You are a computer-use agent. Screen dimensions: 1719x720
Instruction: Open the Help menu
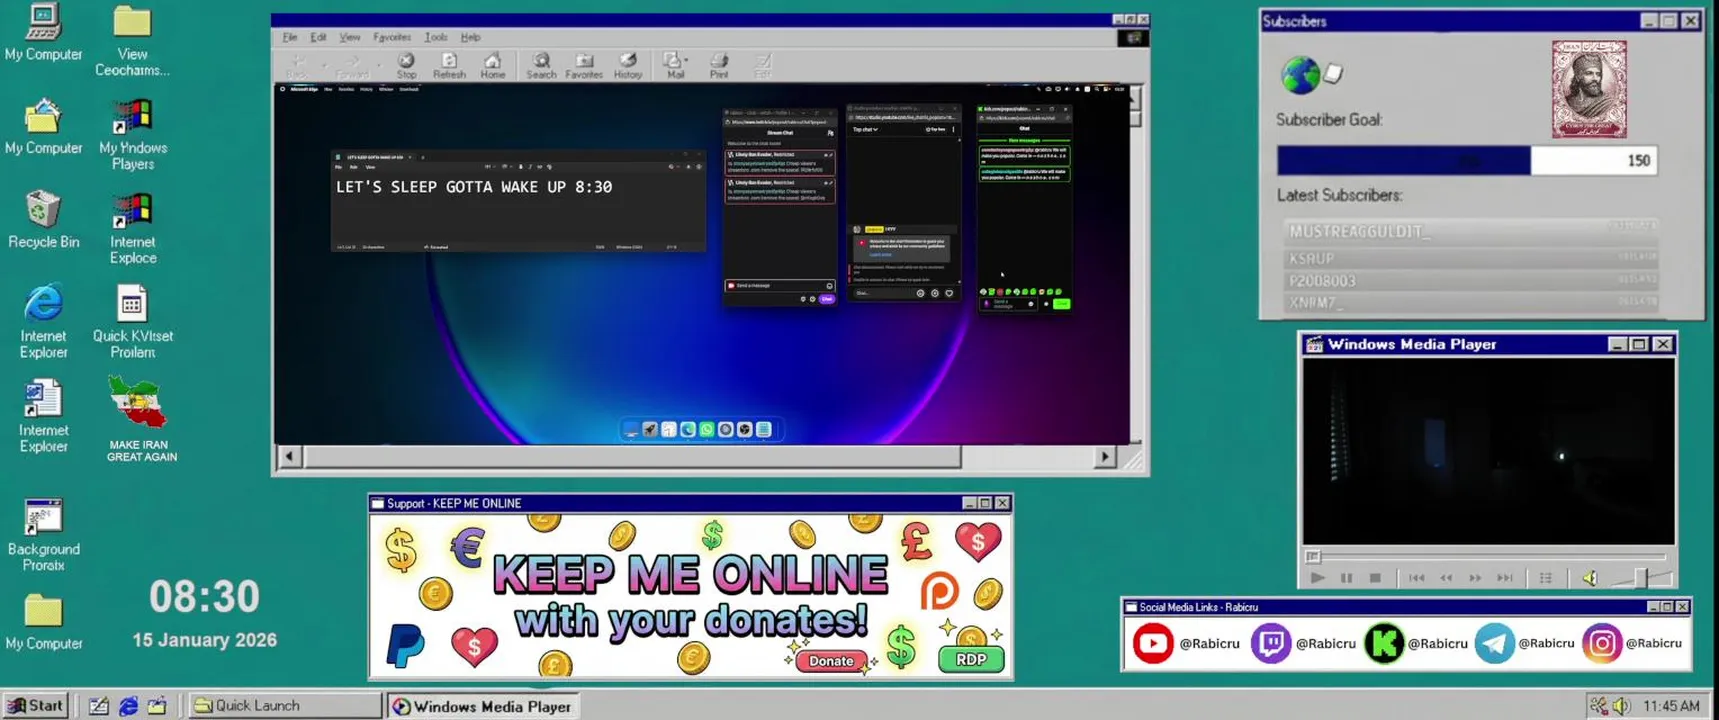pos(470,37)
